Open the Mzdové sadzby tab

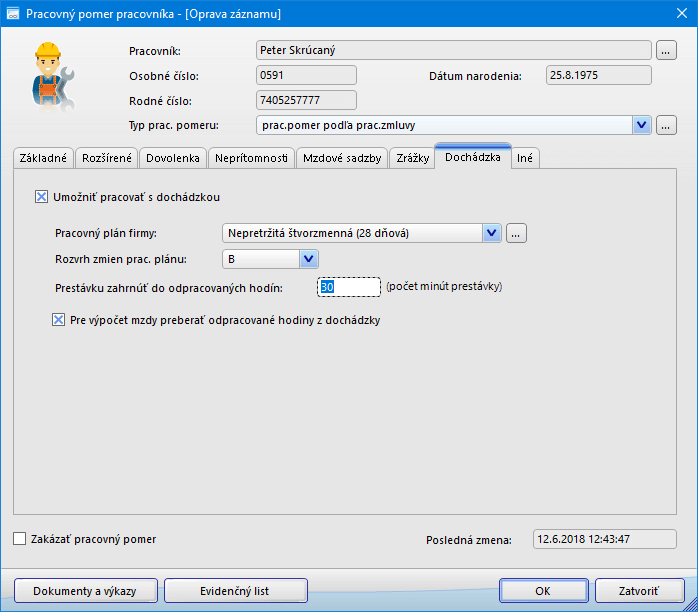pos(342,158)
